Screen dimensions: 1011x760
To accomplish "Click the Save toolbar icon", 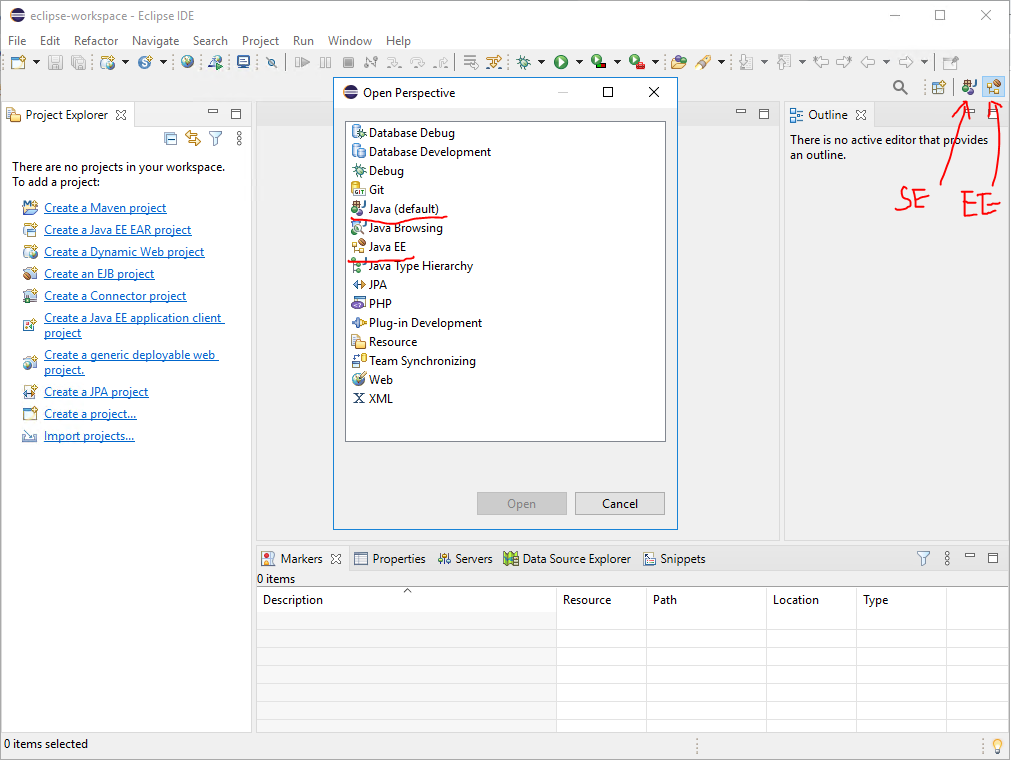I will click(x=55, y=63).
